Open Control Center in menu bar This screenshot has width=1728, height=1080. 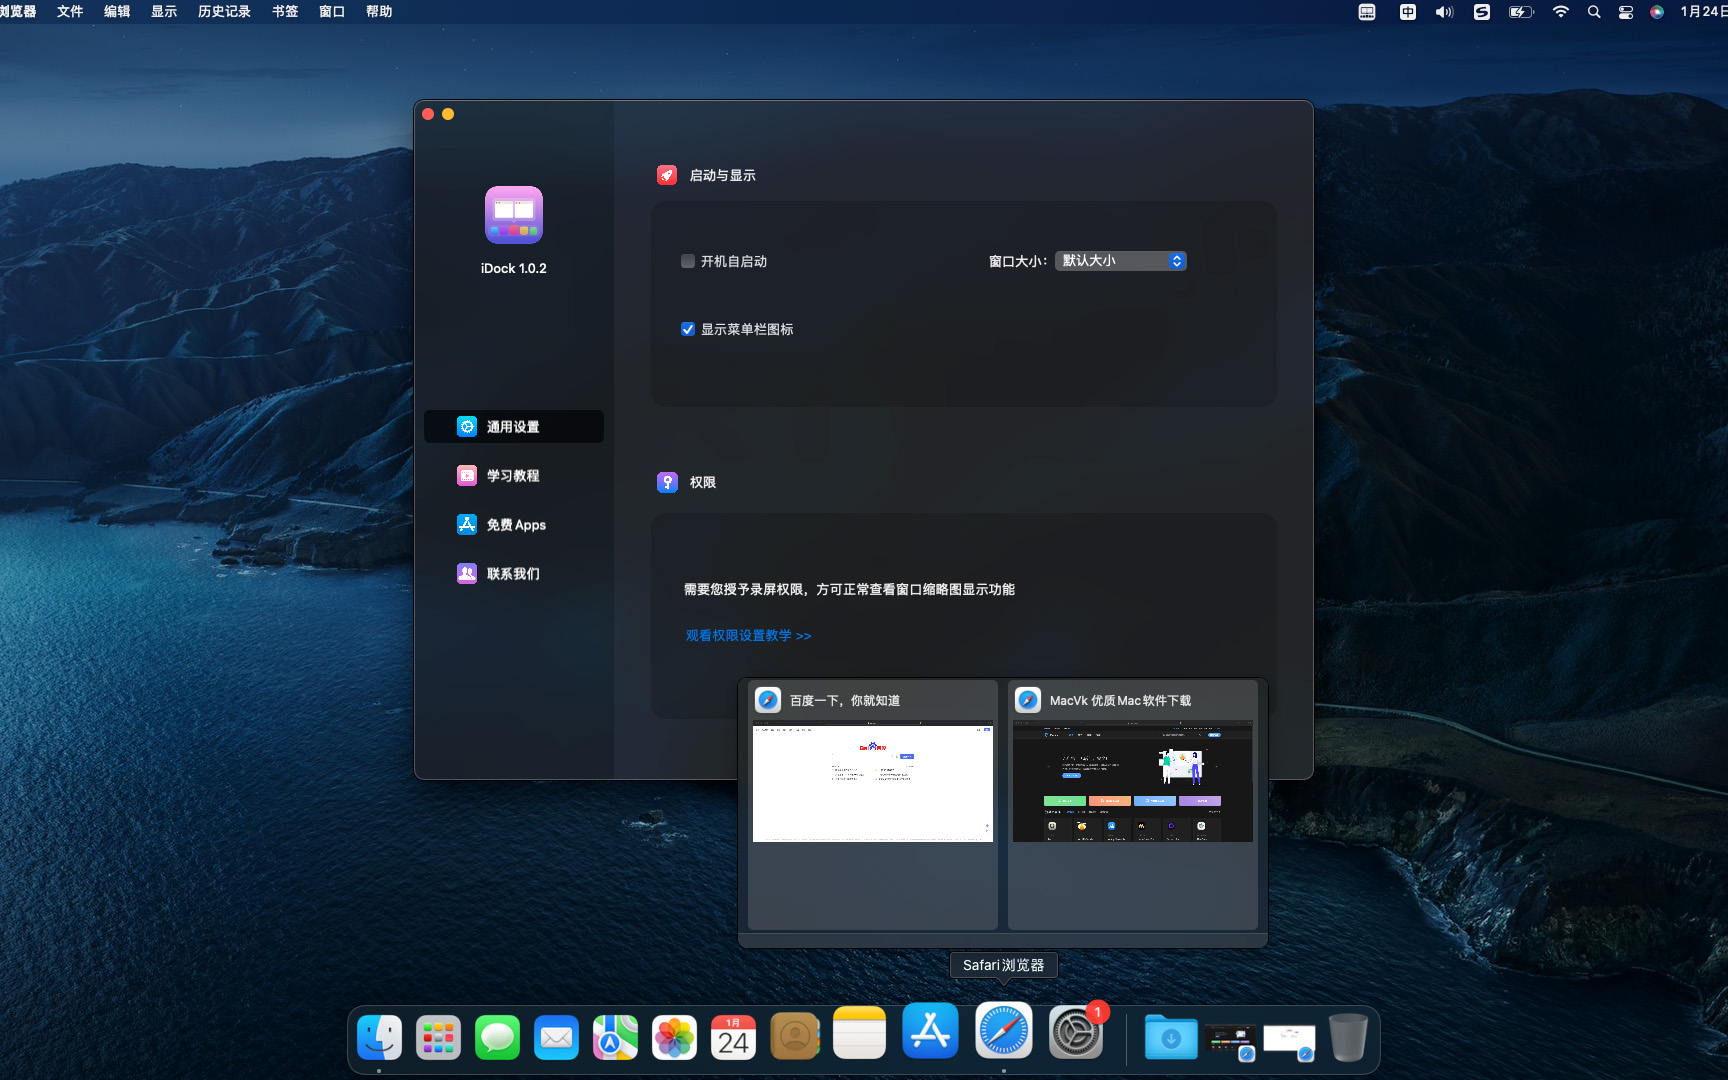tap(1626, 12)
